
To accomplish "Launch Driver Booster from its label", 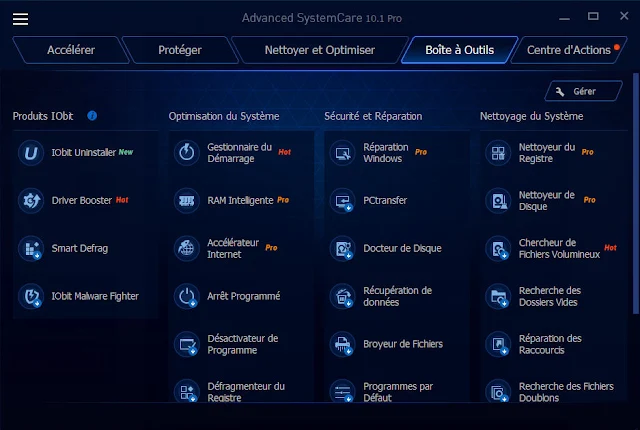I will tap(82, 200).
